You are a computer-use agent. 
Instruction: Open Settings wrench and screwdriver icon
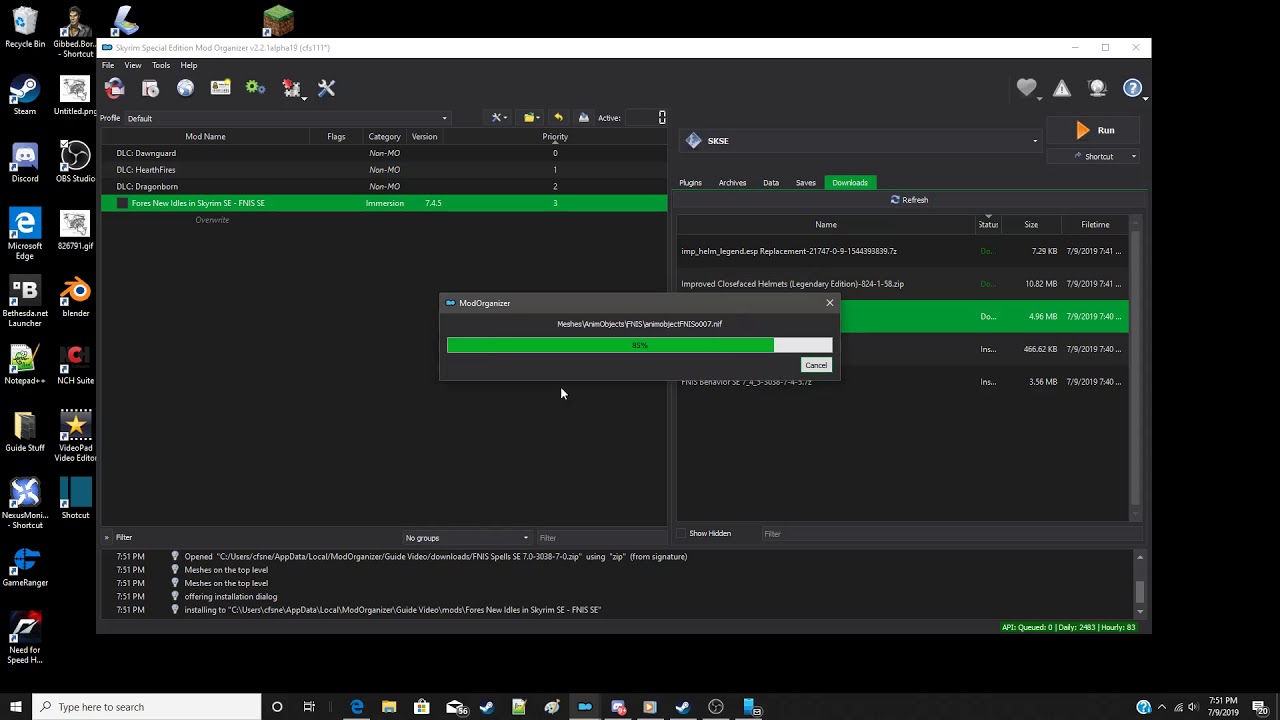[x=326, y=88]
